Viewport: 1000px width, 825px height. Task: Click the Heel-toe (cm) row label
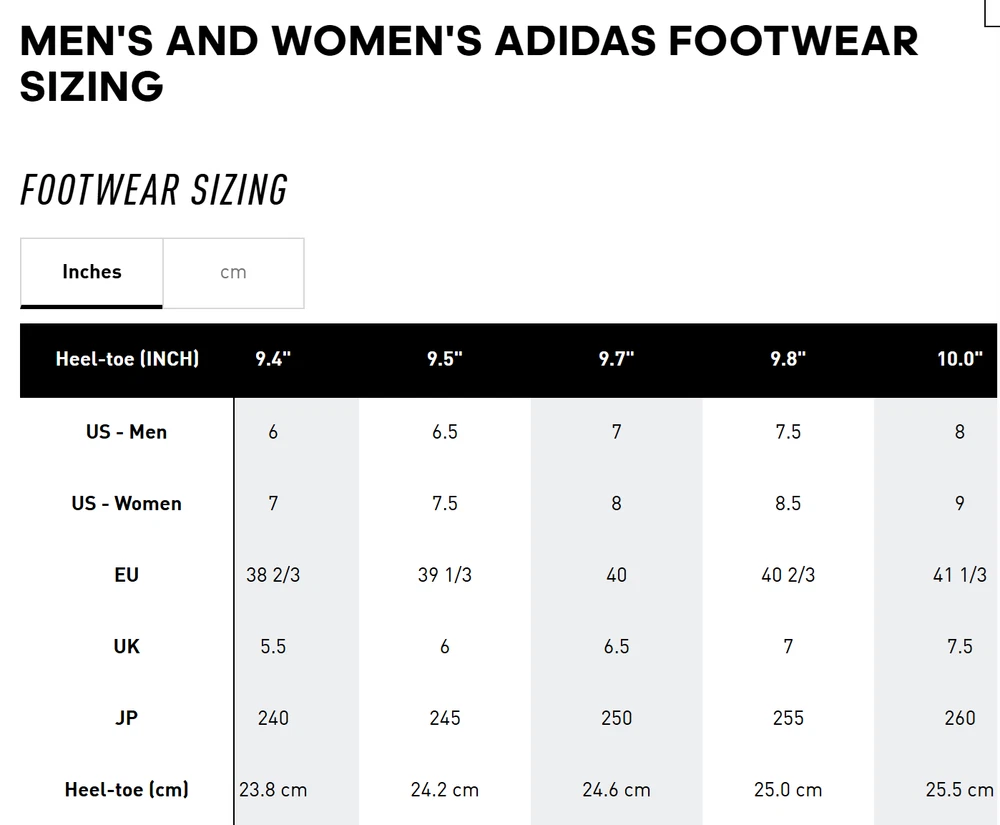coord(127,789)
